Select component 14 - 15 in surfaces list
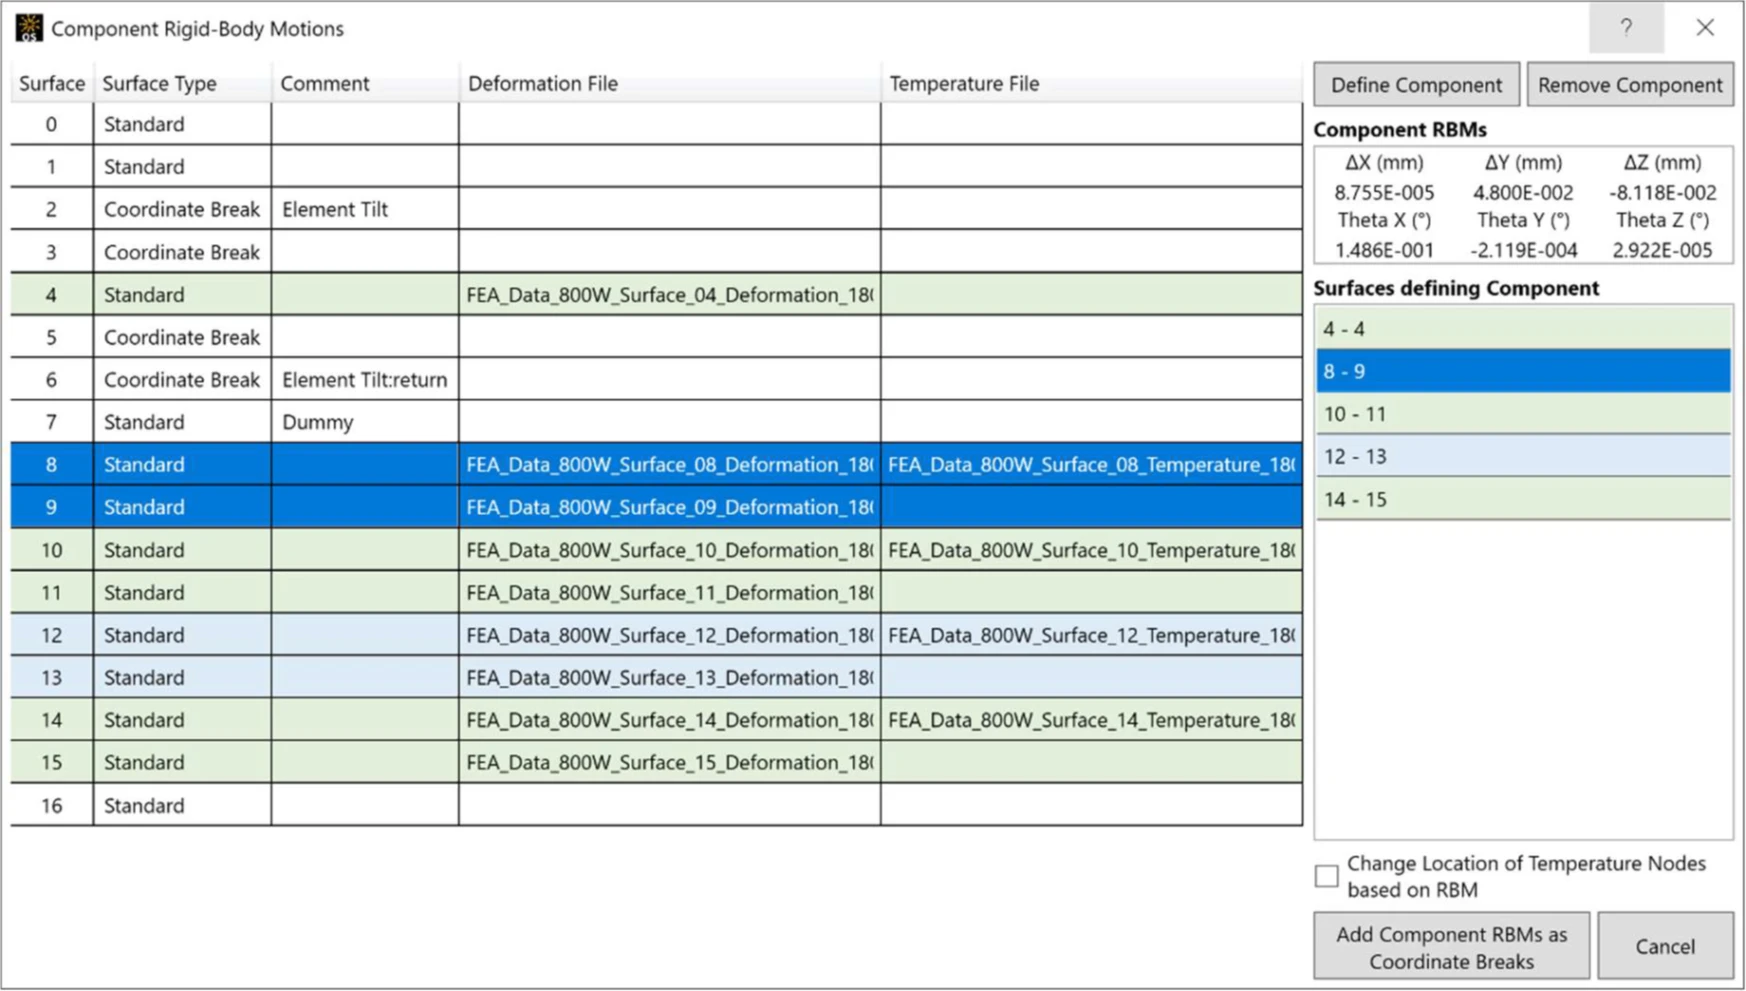Image resolution: width=1746 pixels, height=991 pixels. pos(1523,499)
